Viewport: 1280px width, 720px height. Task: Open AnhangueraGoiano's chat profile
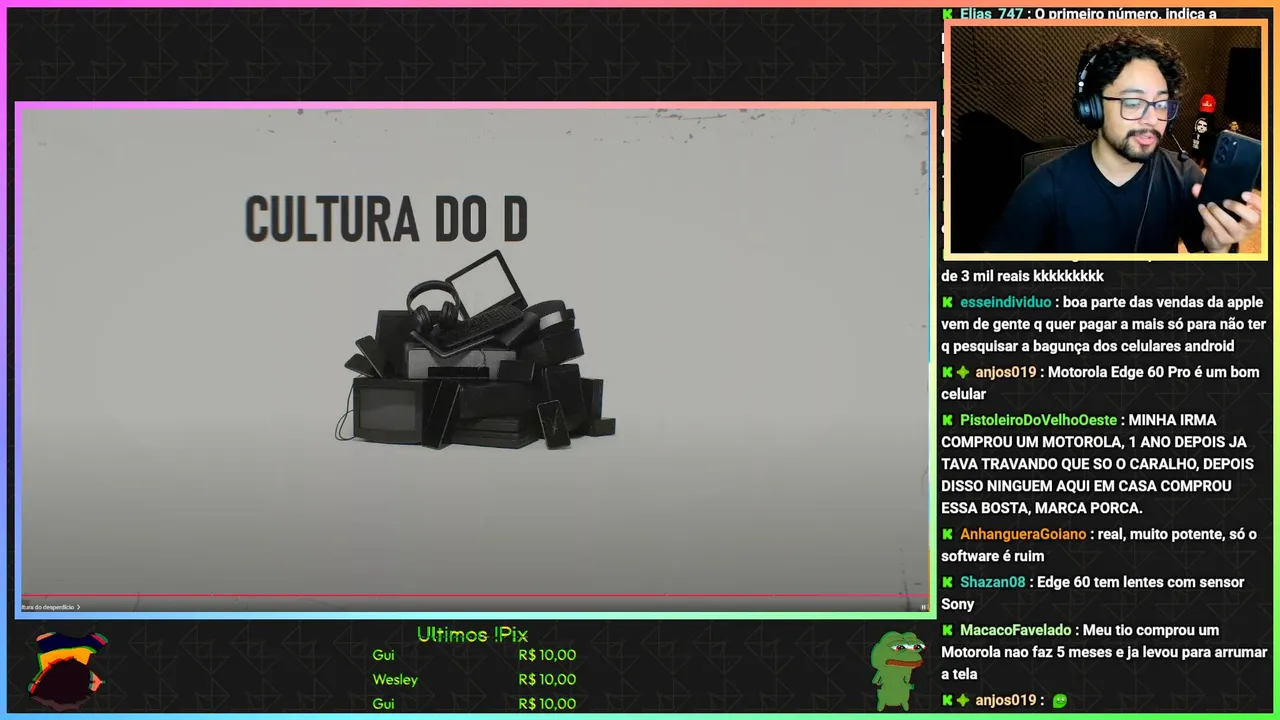(1023, 534)
